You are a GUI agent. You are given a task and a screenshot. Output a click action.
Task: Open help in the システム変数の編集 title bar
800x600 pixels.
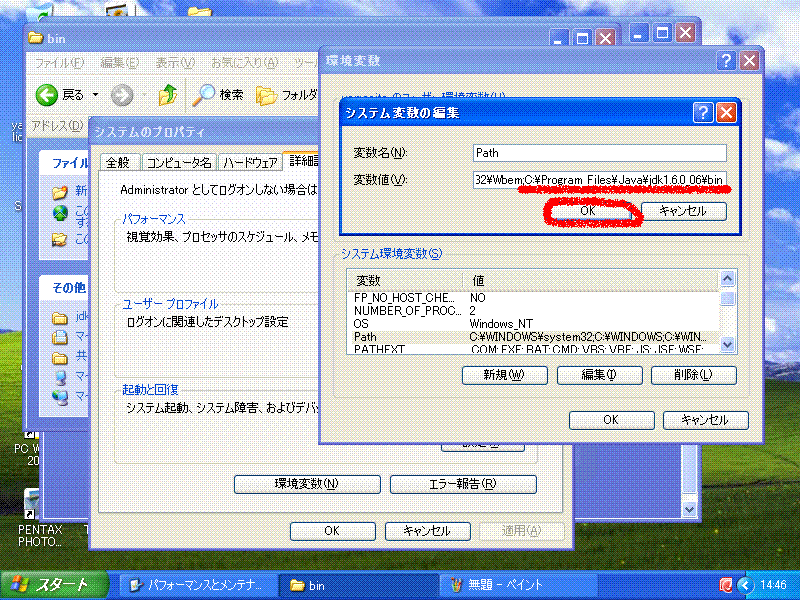point(703,112)
